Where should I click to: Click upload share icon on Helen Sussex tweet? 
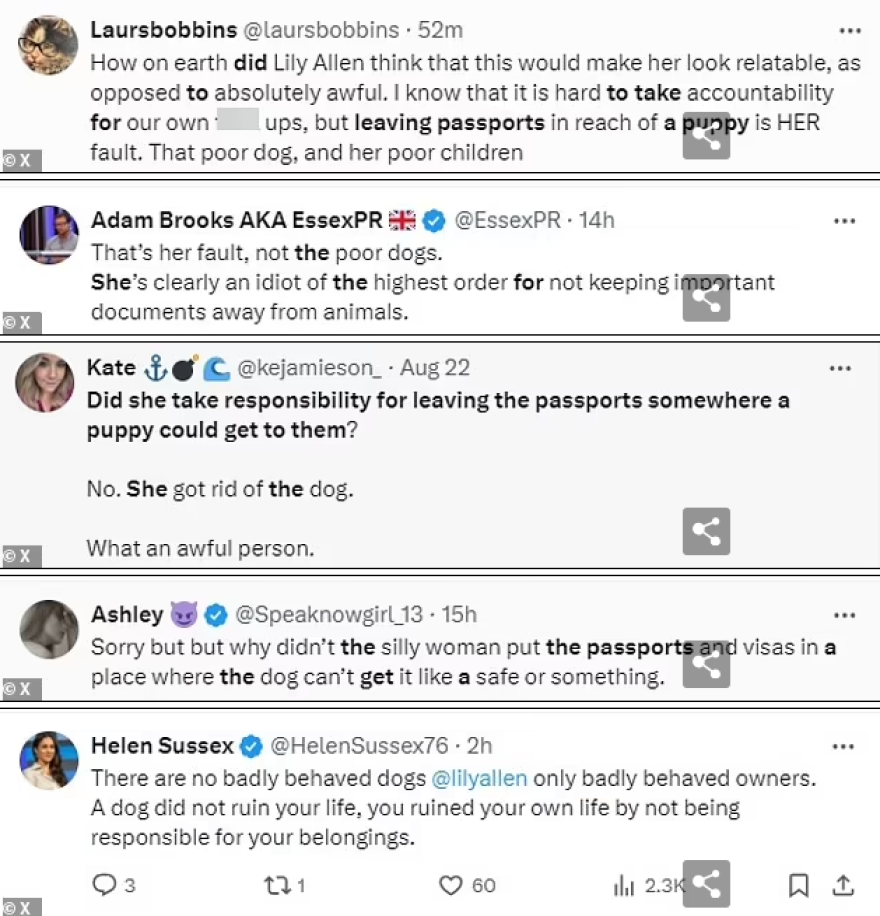point(843,885)
